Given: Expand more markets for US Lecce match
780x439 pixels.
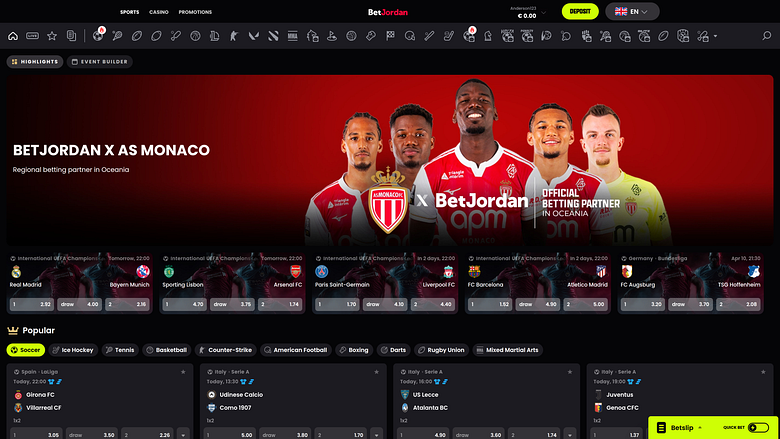Looking at the screenshot, I should (x=570, y=435).
